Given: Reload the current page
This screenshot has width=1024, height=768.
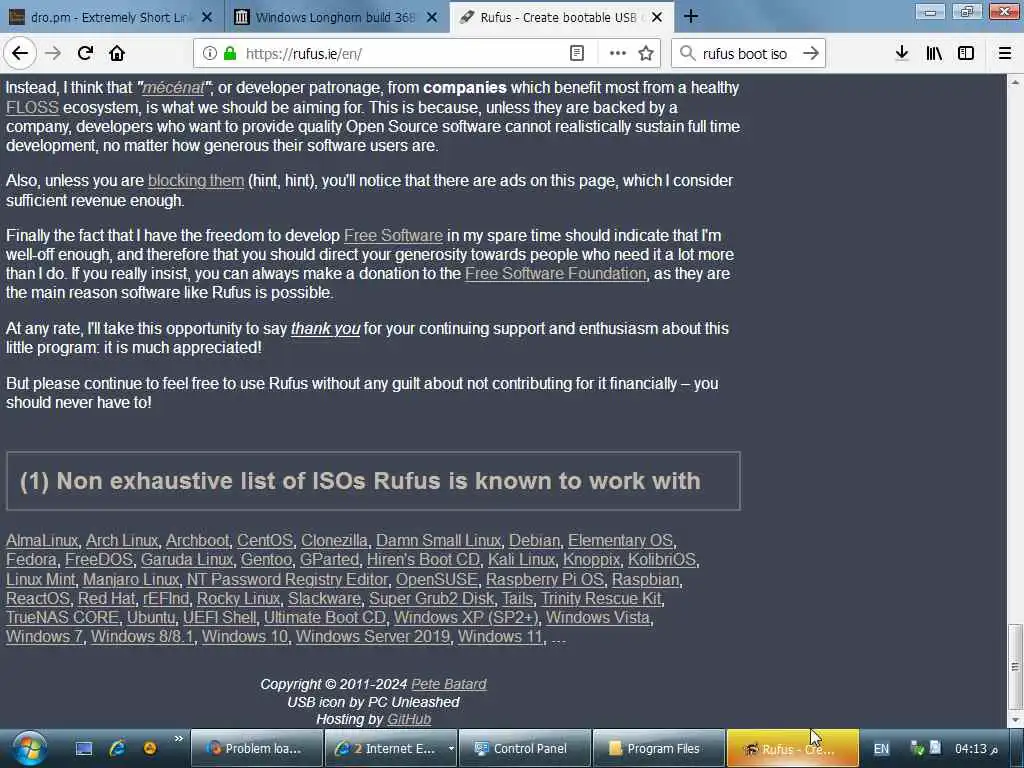Looking at the screenshot, I should coord(85,54).
